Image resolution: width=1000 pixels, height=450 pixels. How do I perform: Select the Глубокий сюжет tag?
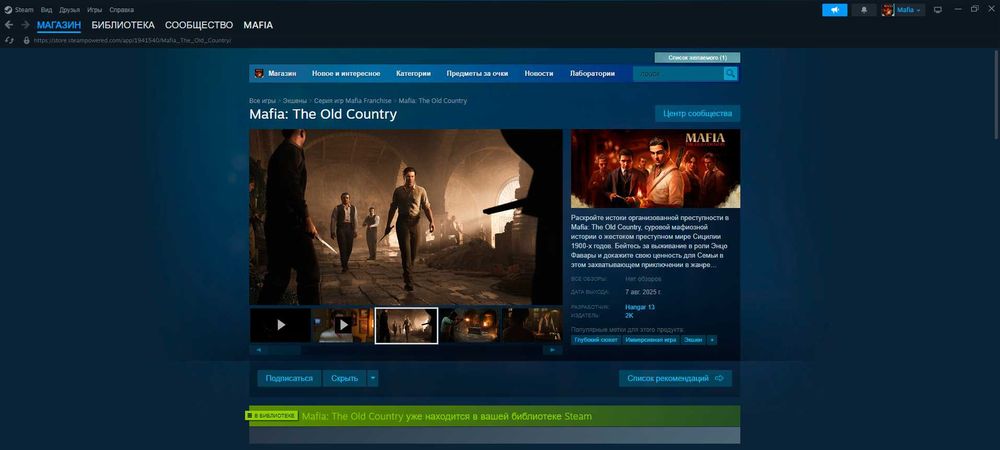pos(596,340)
